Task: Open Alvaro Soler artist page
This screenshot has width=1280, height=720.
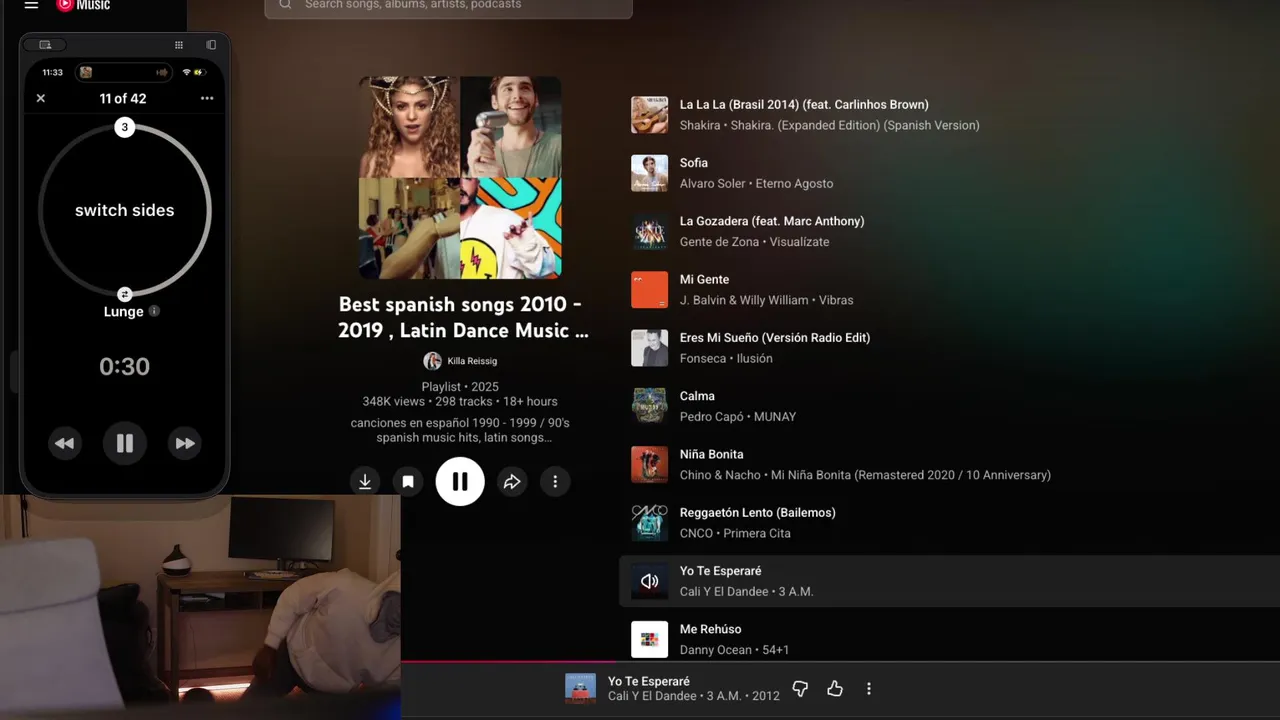Action: (713, 184)
